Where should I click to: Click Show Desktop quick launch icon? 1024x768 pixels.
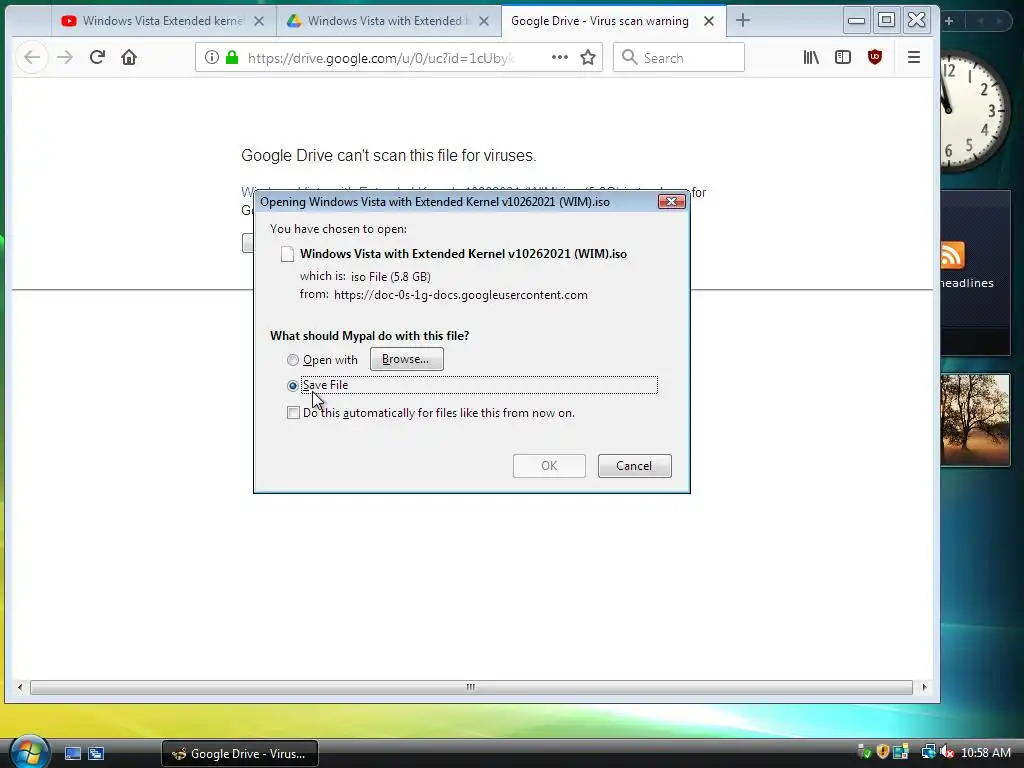point(72,754)
